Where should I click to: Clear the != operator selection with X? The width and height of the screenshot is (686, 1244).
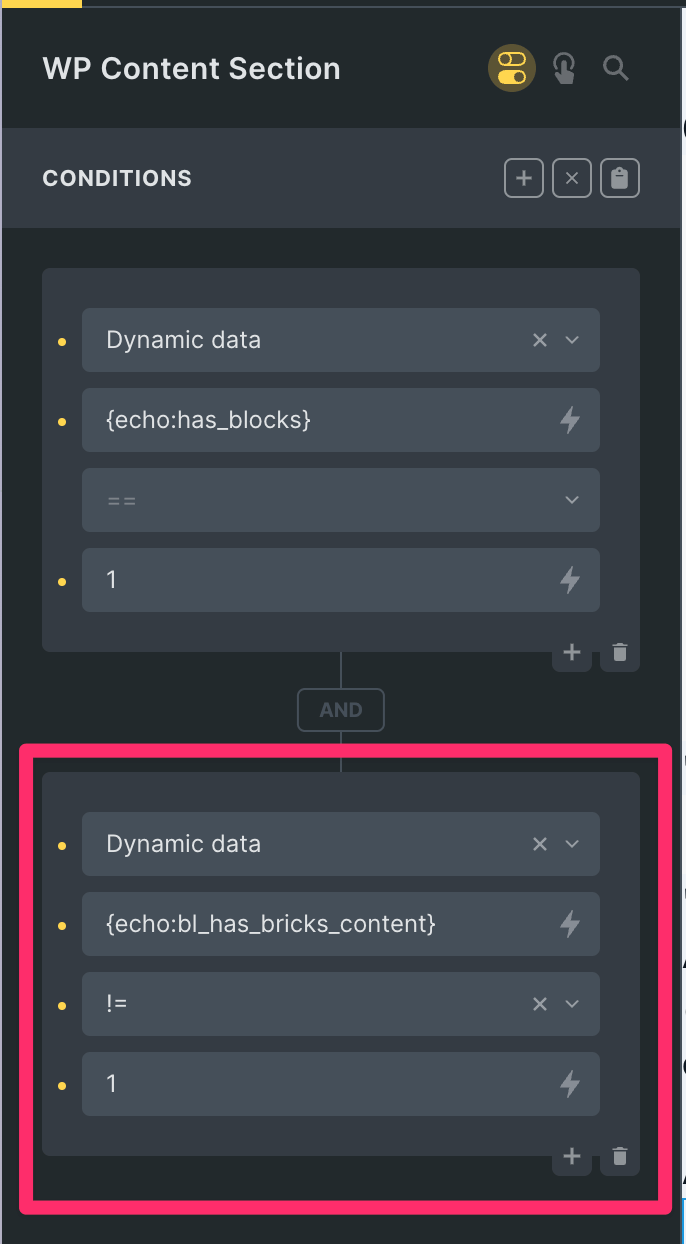click(x=540, y=1004)
